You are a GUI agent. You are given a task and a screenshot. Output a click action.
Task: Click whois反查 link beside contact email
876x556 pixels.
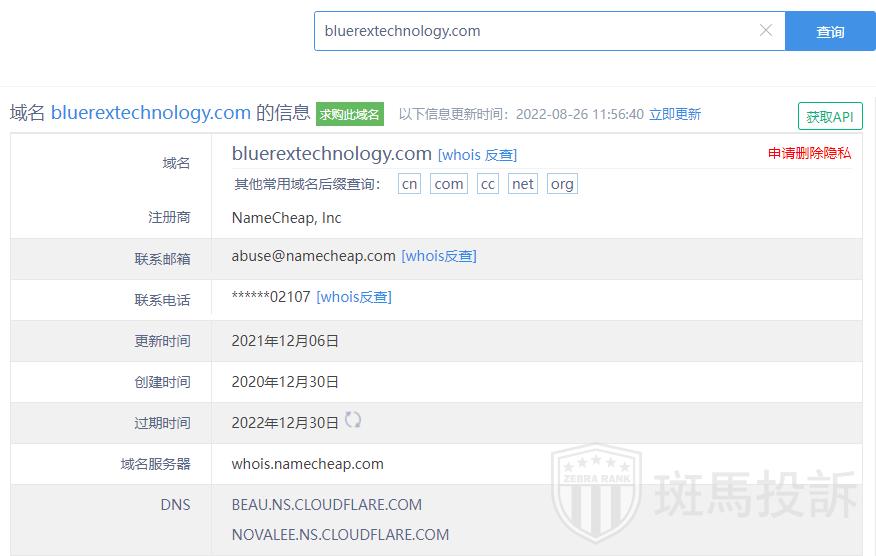tap(439, 256)
